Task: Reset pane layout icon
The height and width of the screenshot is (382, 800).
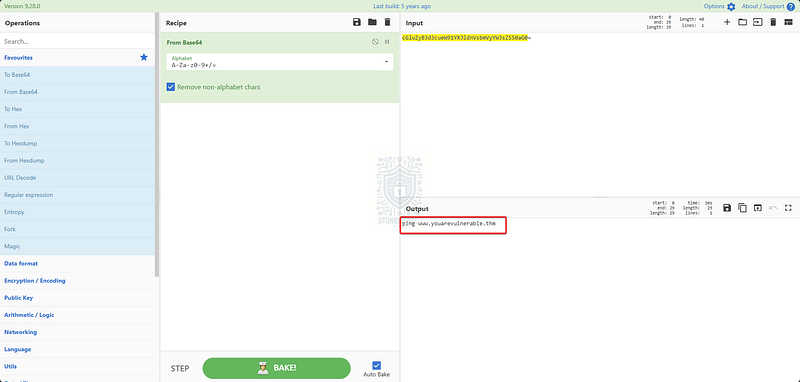Action: click(x=788, y=22)
